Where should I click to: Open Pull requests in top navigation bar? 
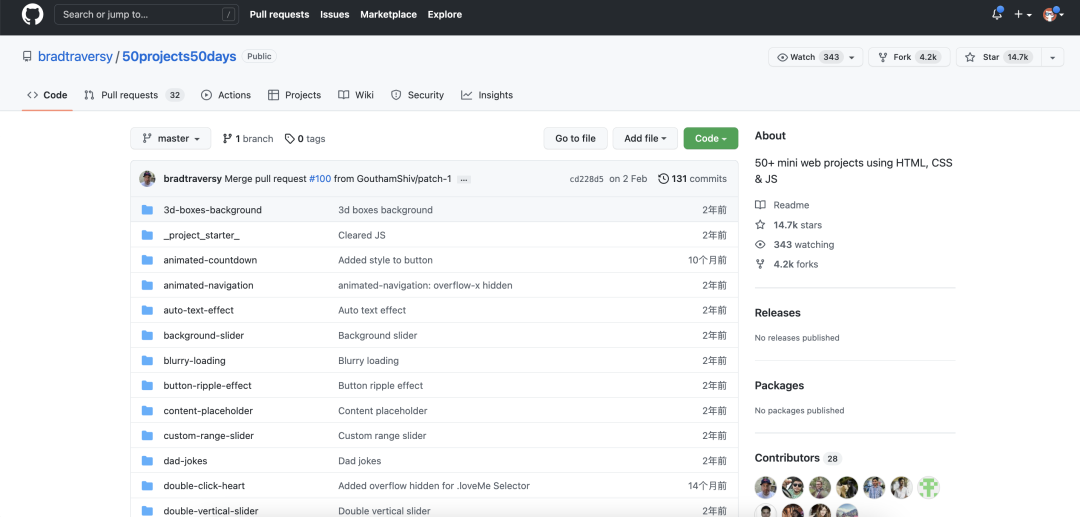pyautogui.click(x=279, y=14)
